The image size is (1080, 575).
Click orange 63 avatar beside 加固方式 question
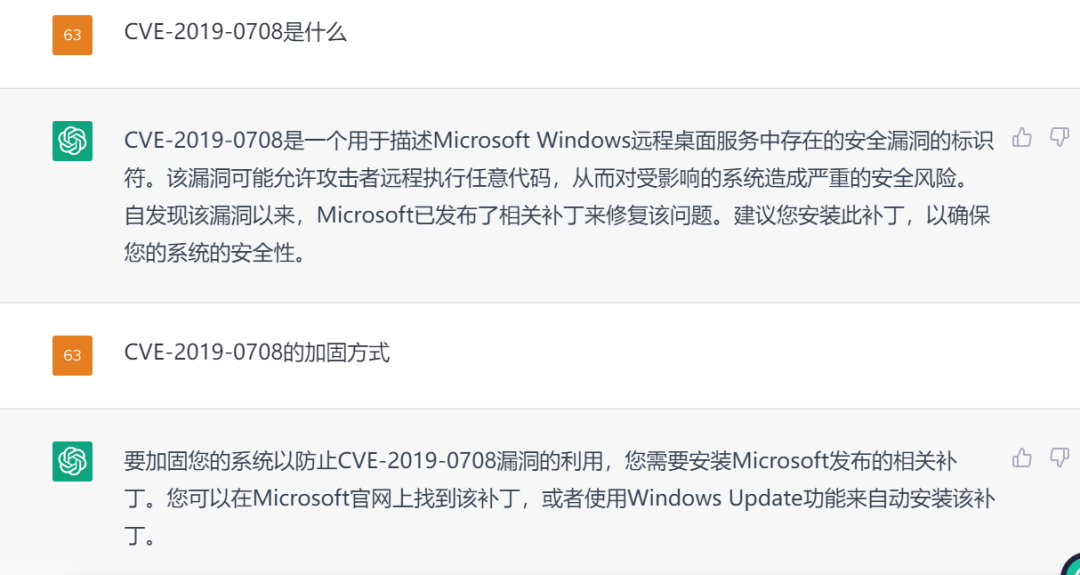(72, 355)
